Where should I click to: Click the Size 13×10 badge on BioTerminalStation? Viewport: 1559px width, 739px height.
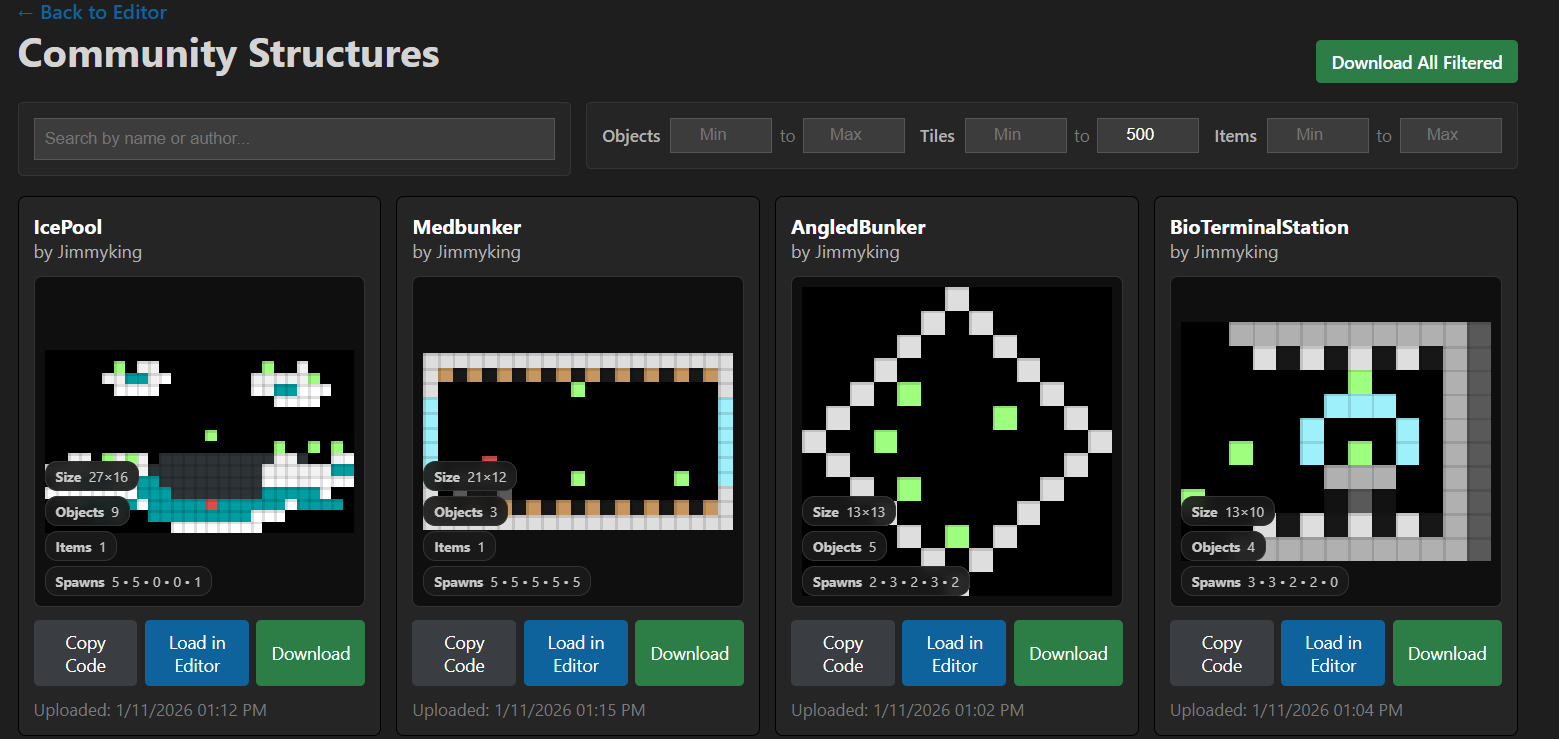[x=1228, y=512]
